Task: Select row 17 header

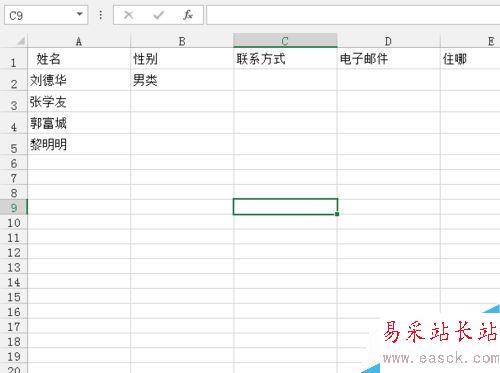Action: point(14,326)
